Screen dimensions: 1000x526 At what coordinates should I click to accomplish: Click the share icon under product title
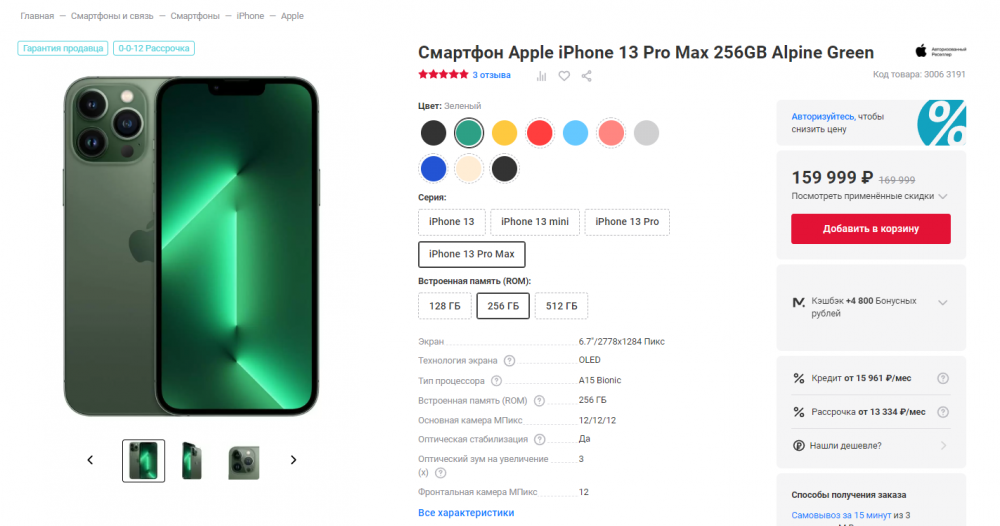(x=587, y=76)
